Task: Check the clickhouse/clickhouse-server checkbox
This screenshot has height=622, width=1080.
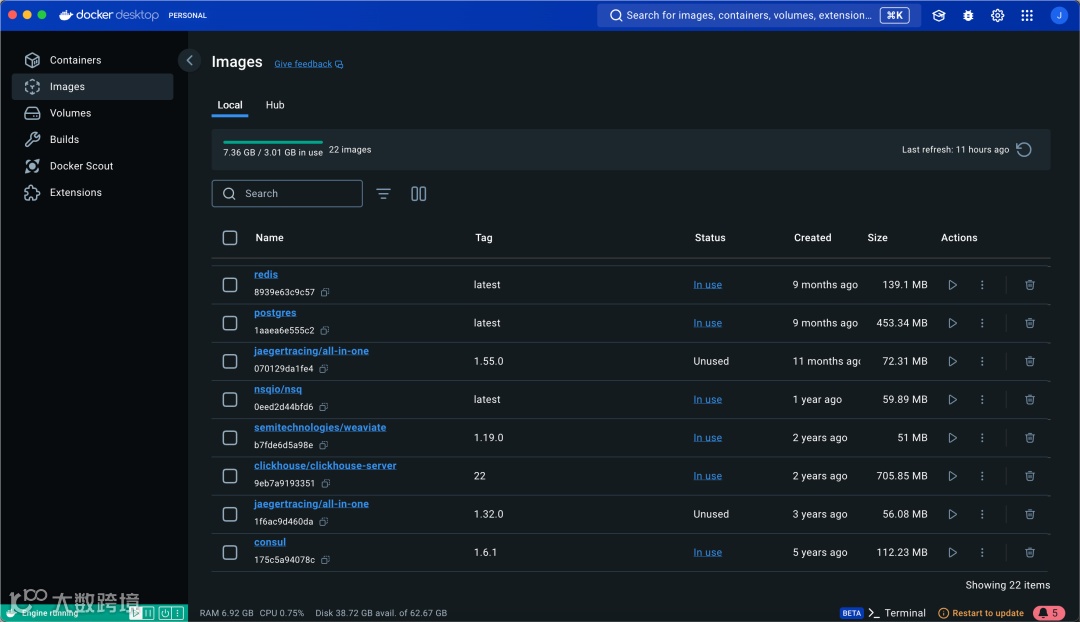Action: pyautogui.click(x=230, y=476)
